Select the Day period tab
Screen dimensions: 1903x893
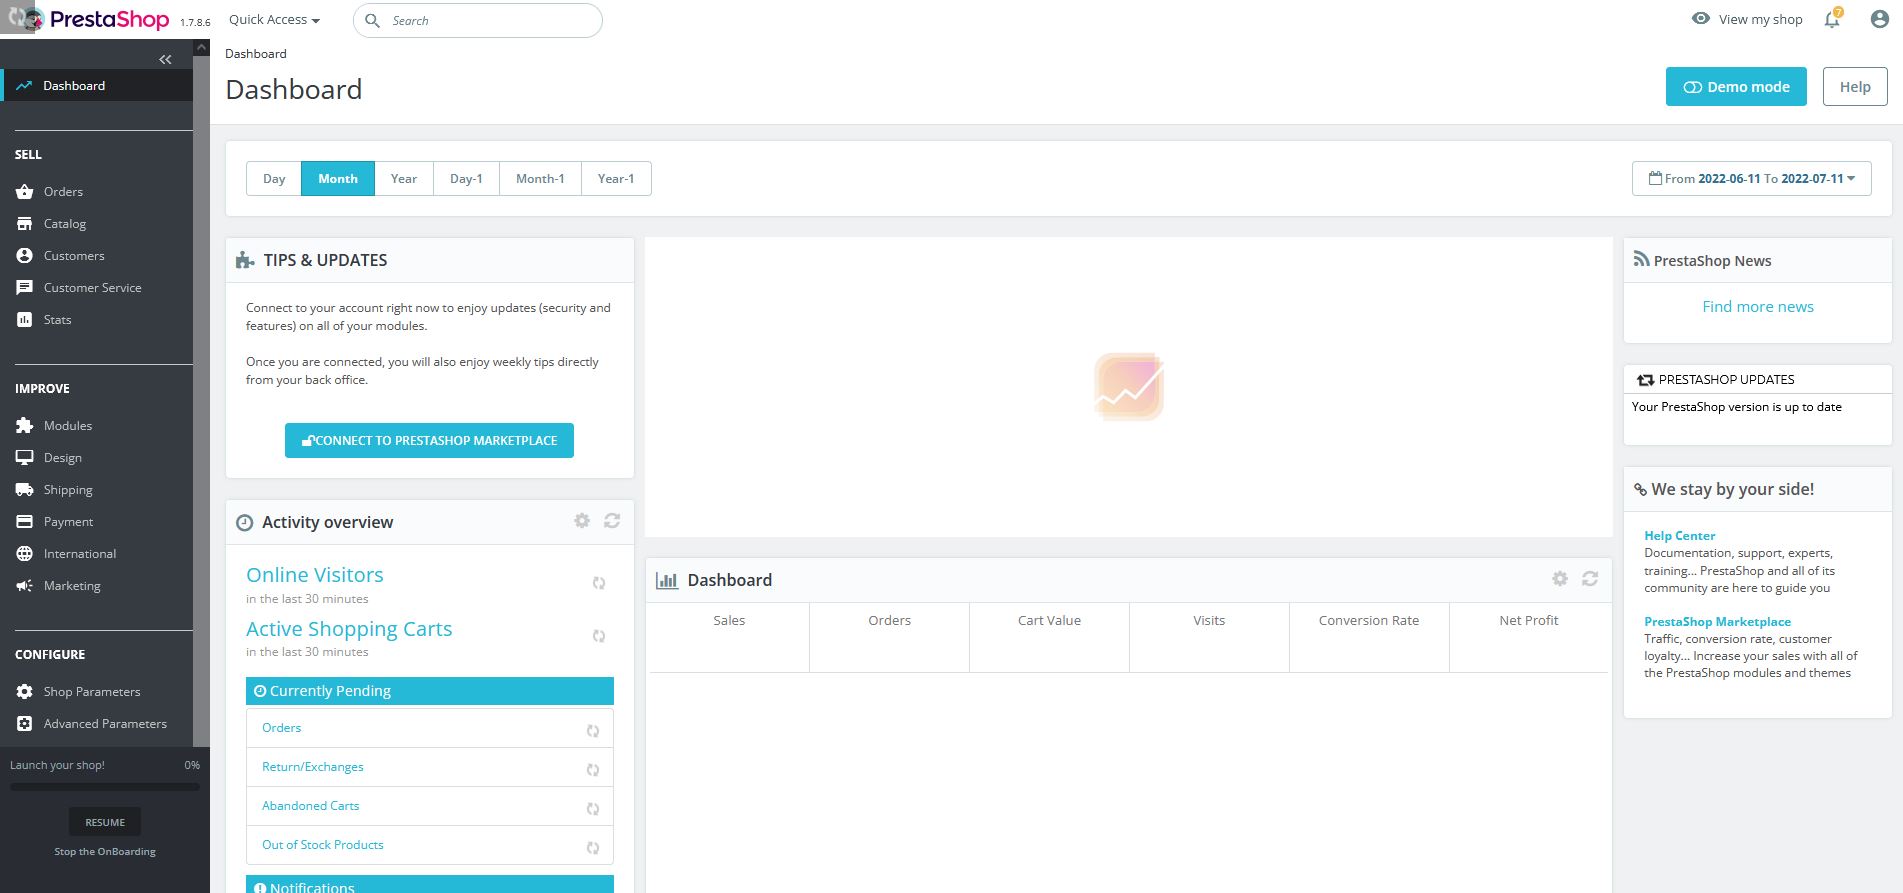(x=274, y=179)
